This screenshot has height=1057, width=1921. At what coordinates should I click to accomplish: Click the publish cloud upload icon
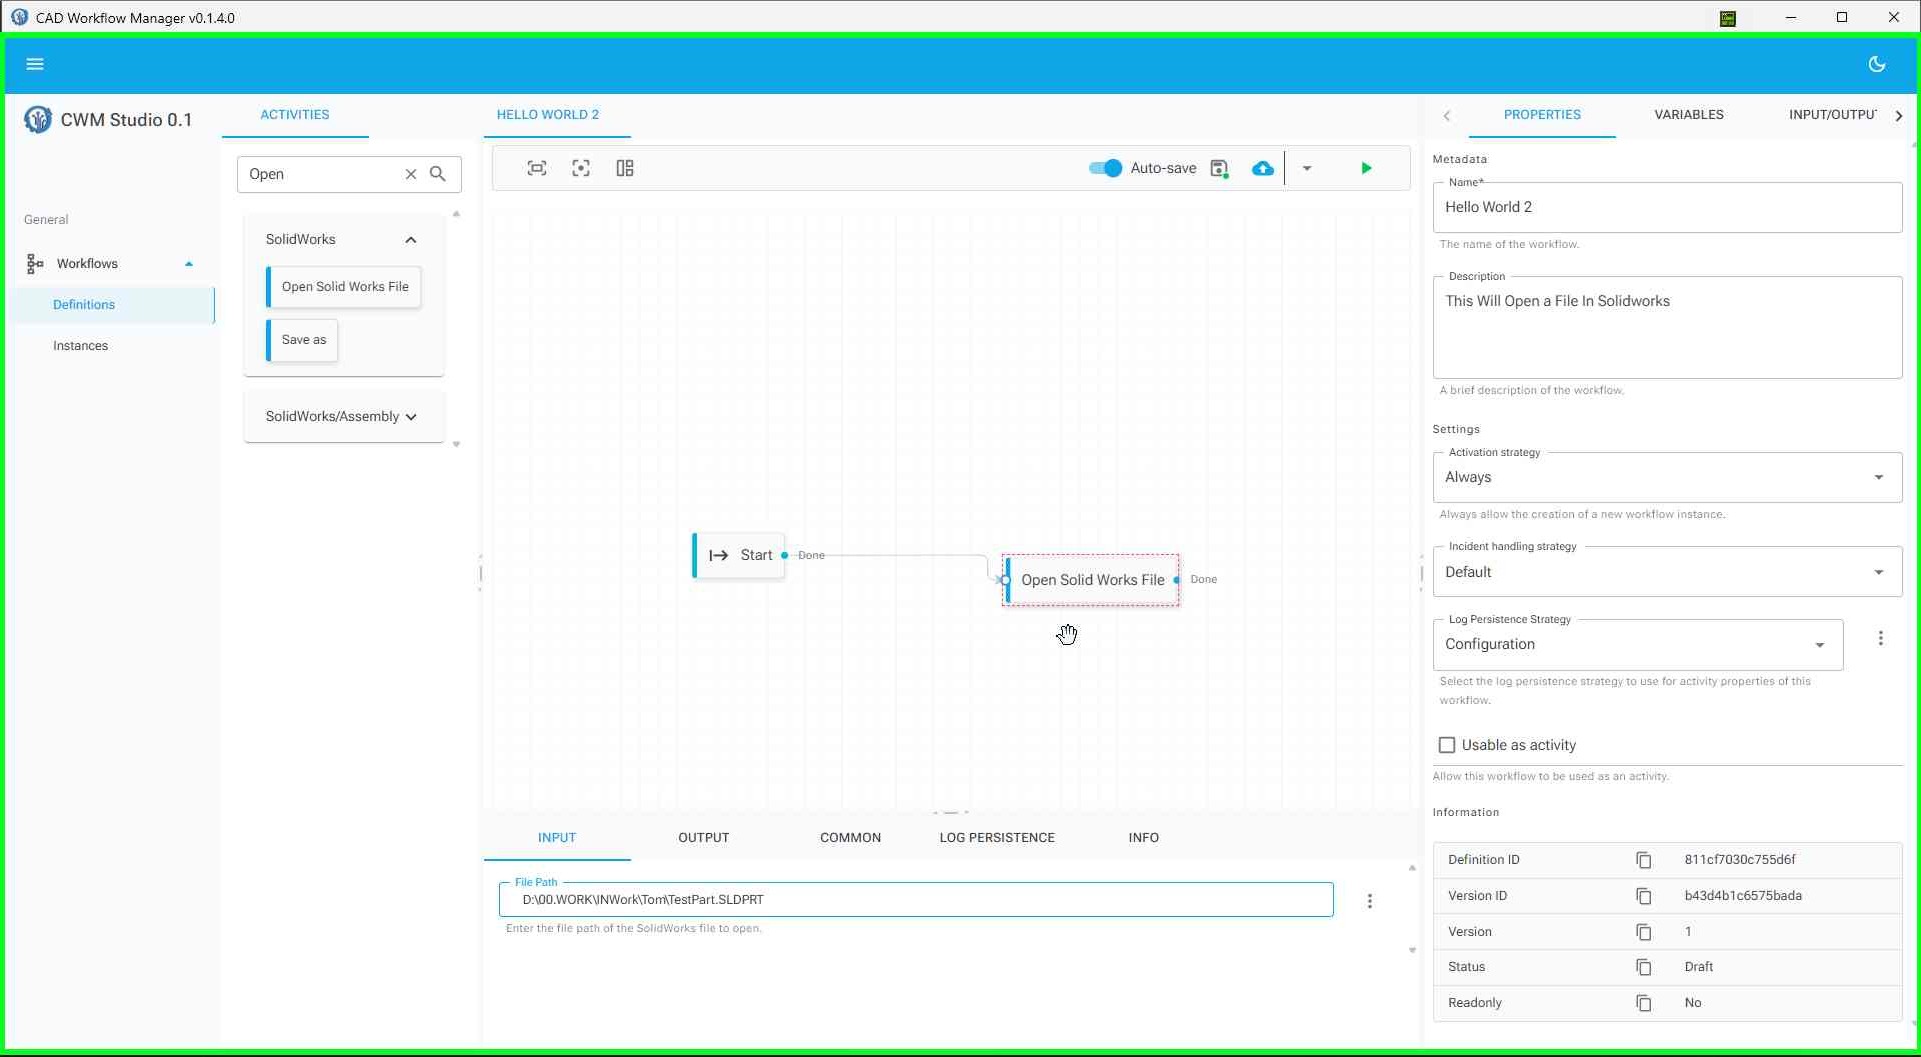click(1263, 168)
